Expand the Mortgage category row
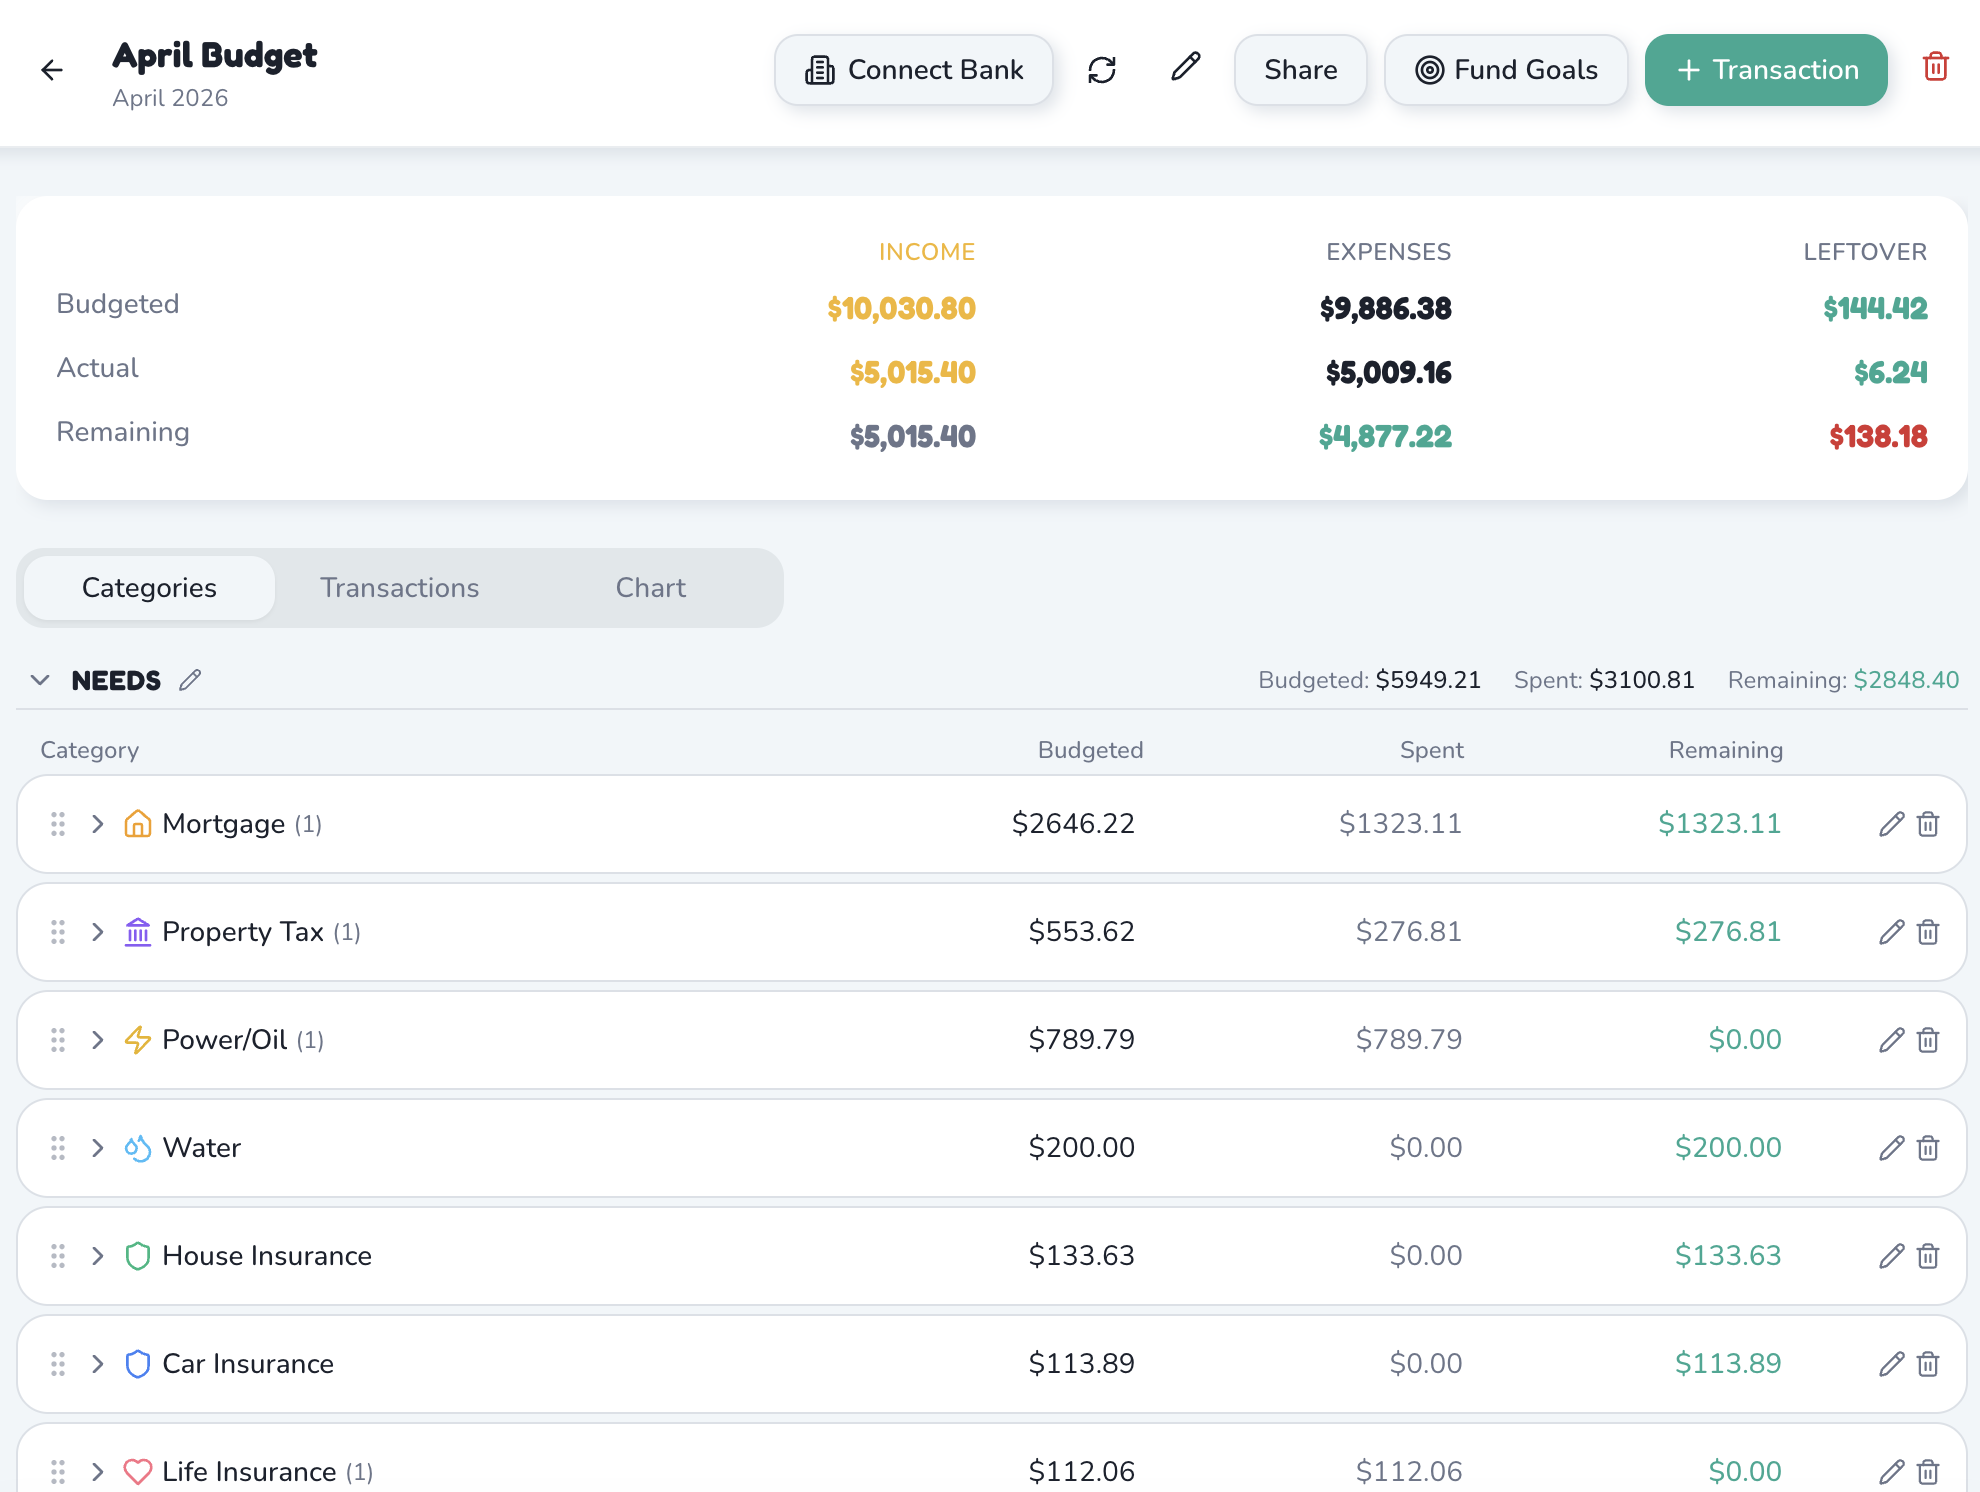Viewport: 1980px width, 1492px height. (97, 824)
